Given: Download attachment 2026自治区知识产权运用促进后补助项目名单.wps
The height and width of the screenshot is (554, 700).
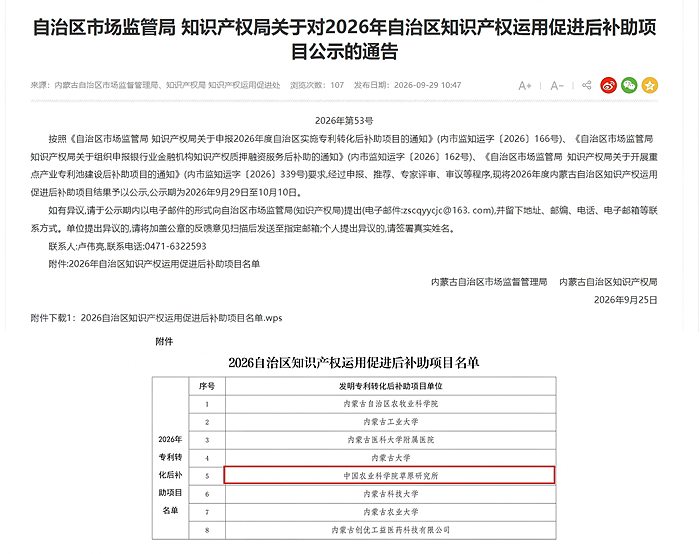Looking at the screenshot, I should click(181, 318).
